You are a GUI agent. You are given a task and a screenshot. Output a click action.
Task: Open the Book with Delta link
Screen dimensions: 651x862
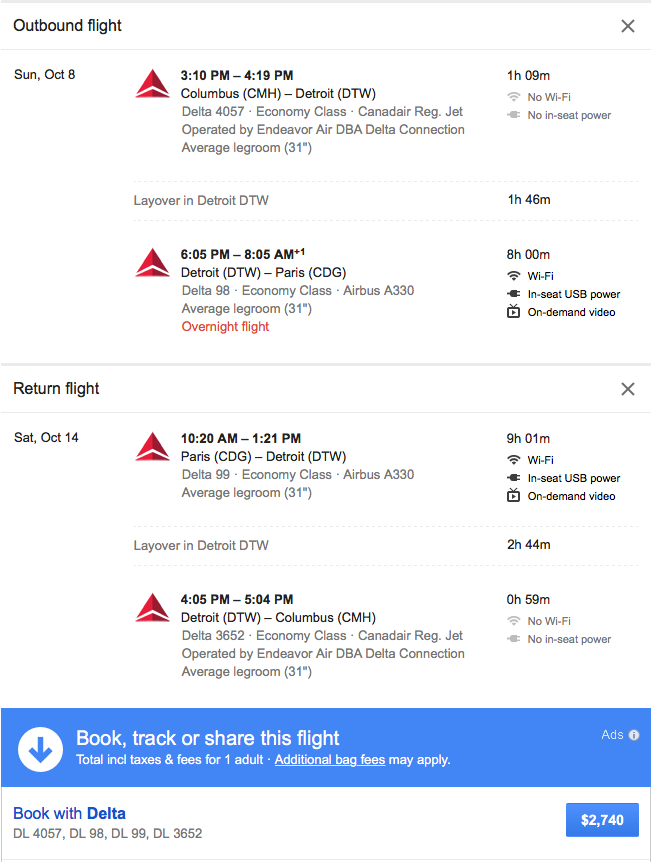click(x=69, y=813)
